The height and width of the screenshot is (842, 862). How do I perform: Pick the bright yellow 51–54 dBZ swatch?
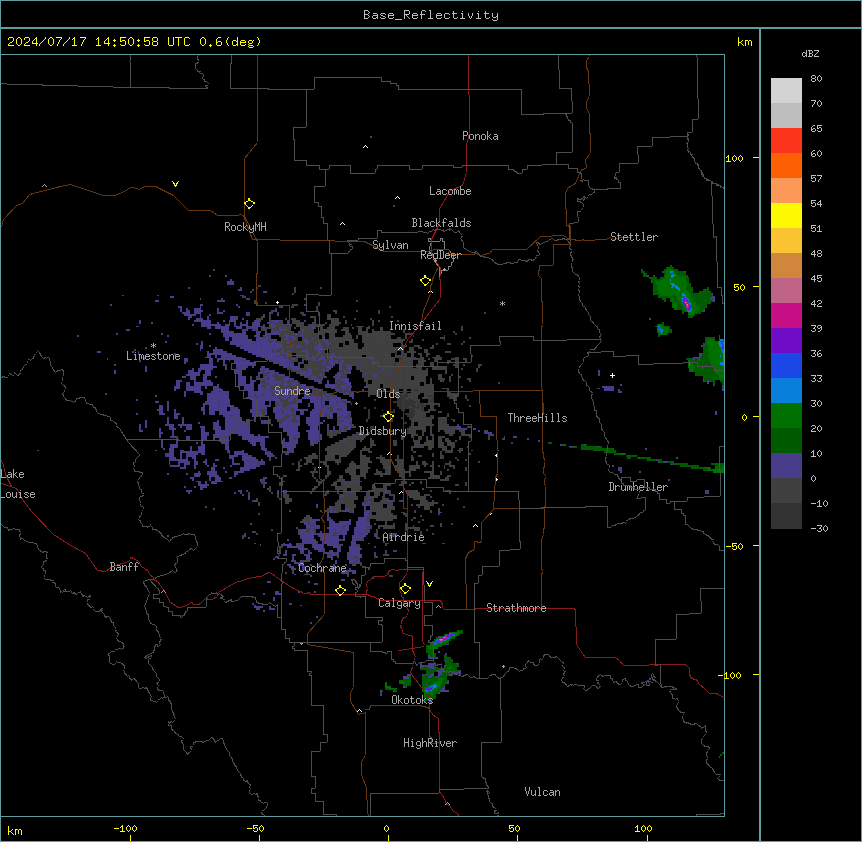[x=786, y=215]
